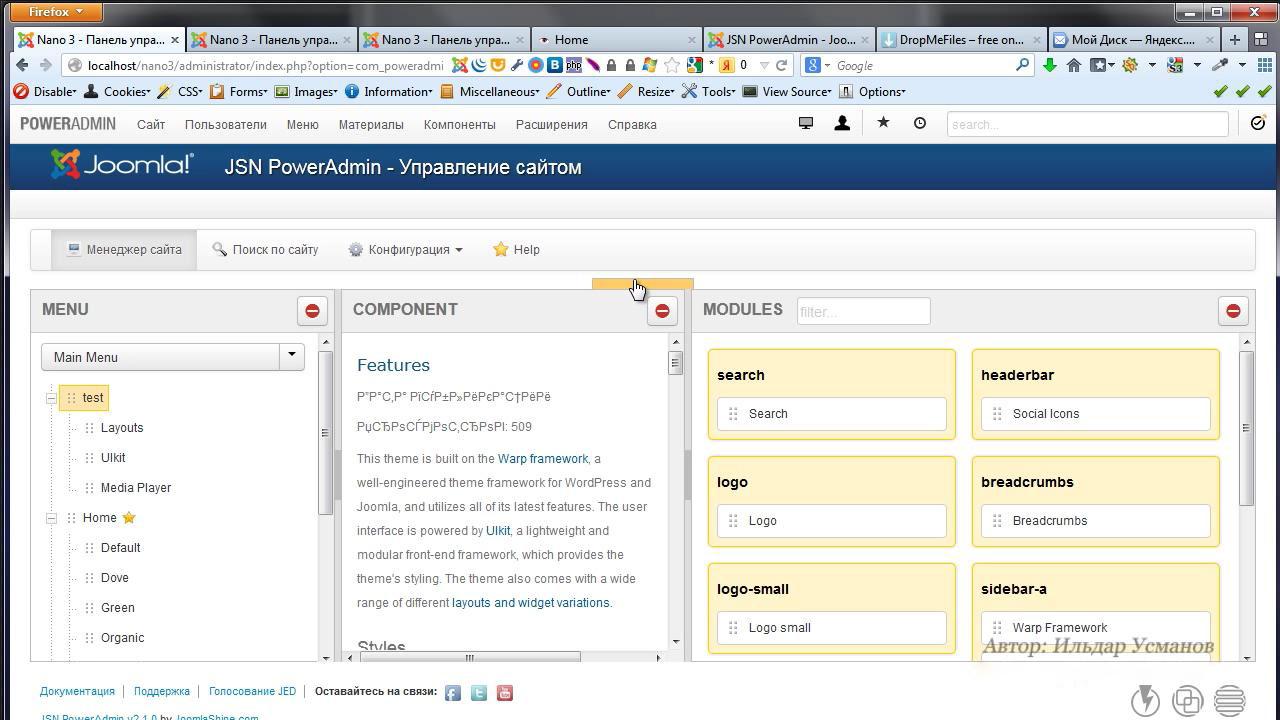Screen dimensions: 1280x720
Task: Click the Help button
Action: click(516, 250)
